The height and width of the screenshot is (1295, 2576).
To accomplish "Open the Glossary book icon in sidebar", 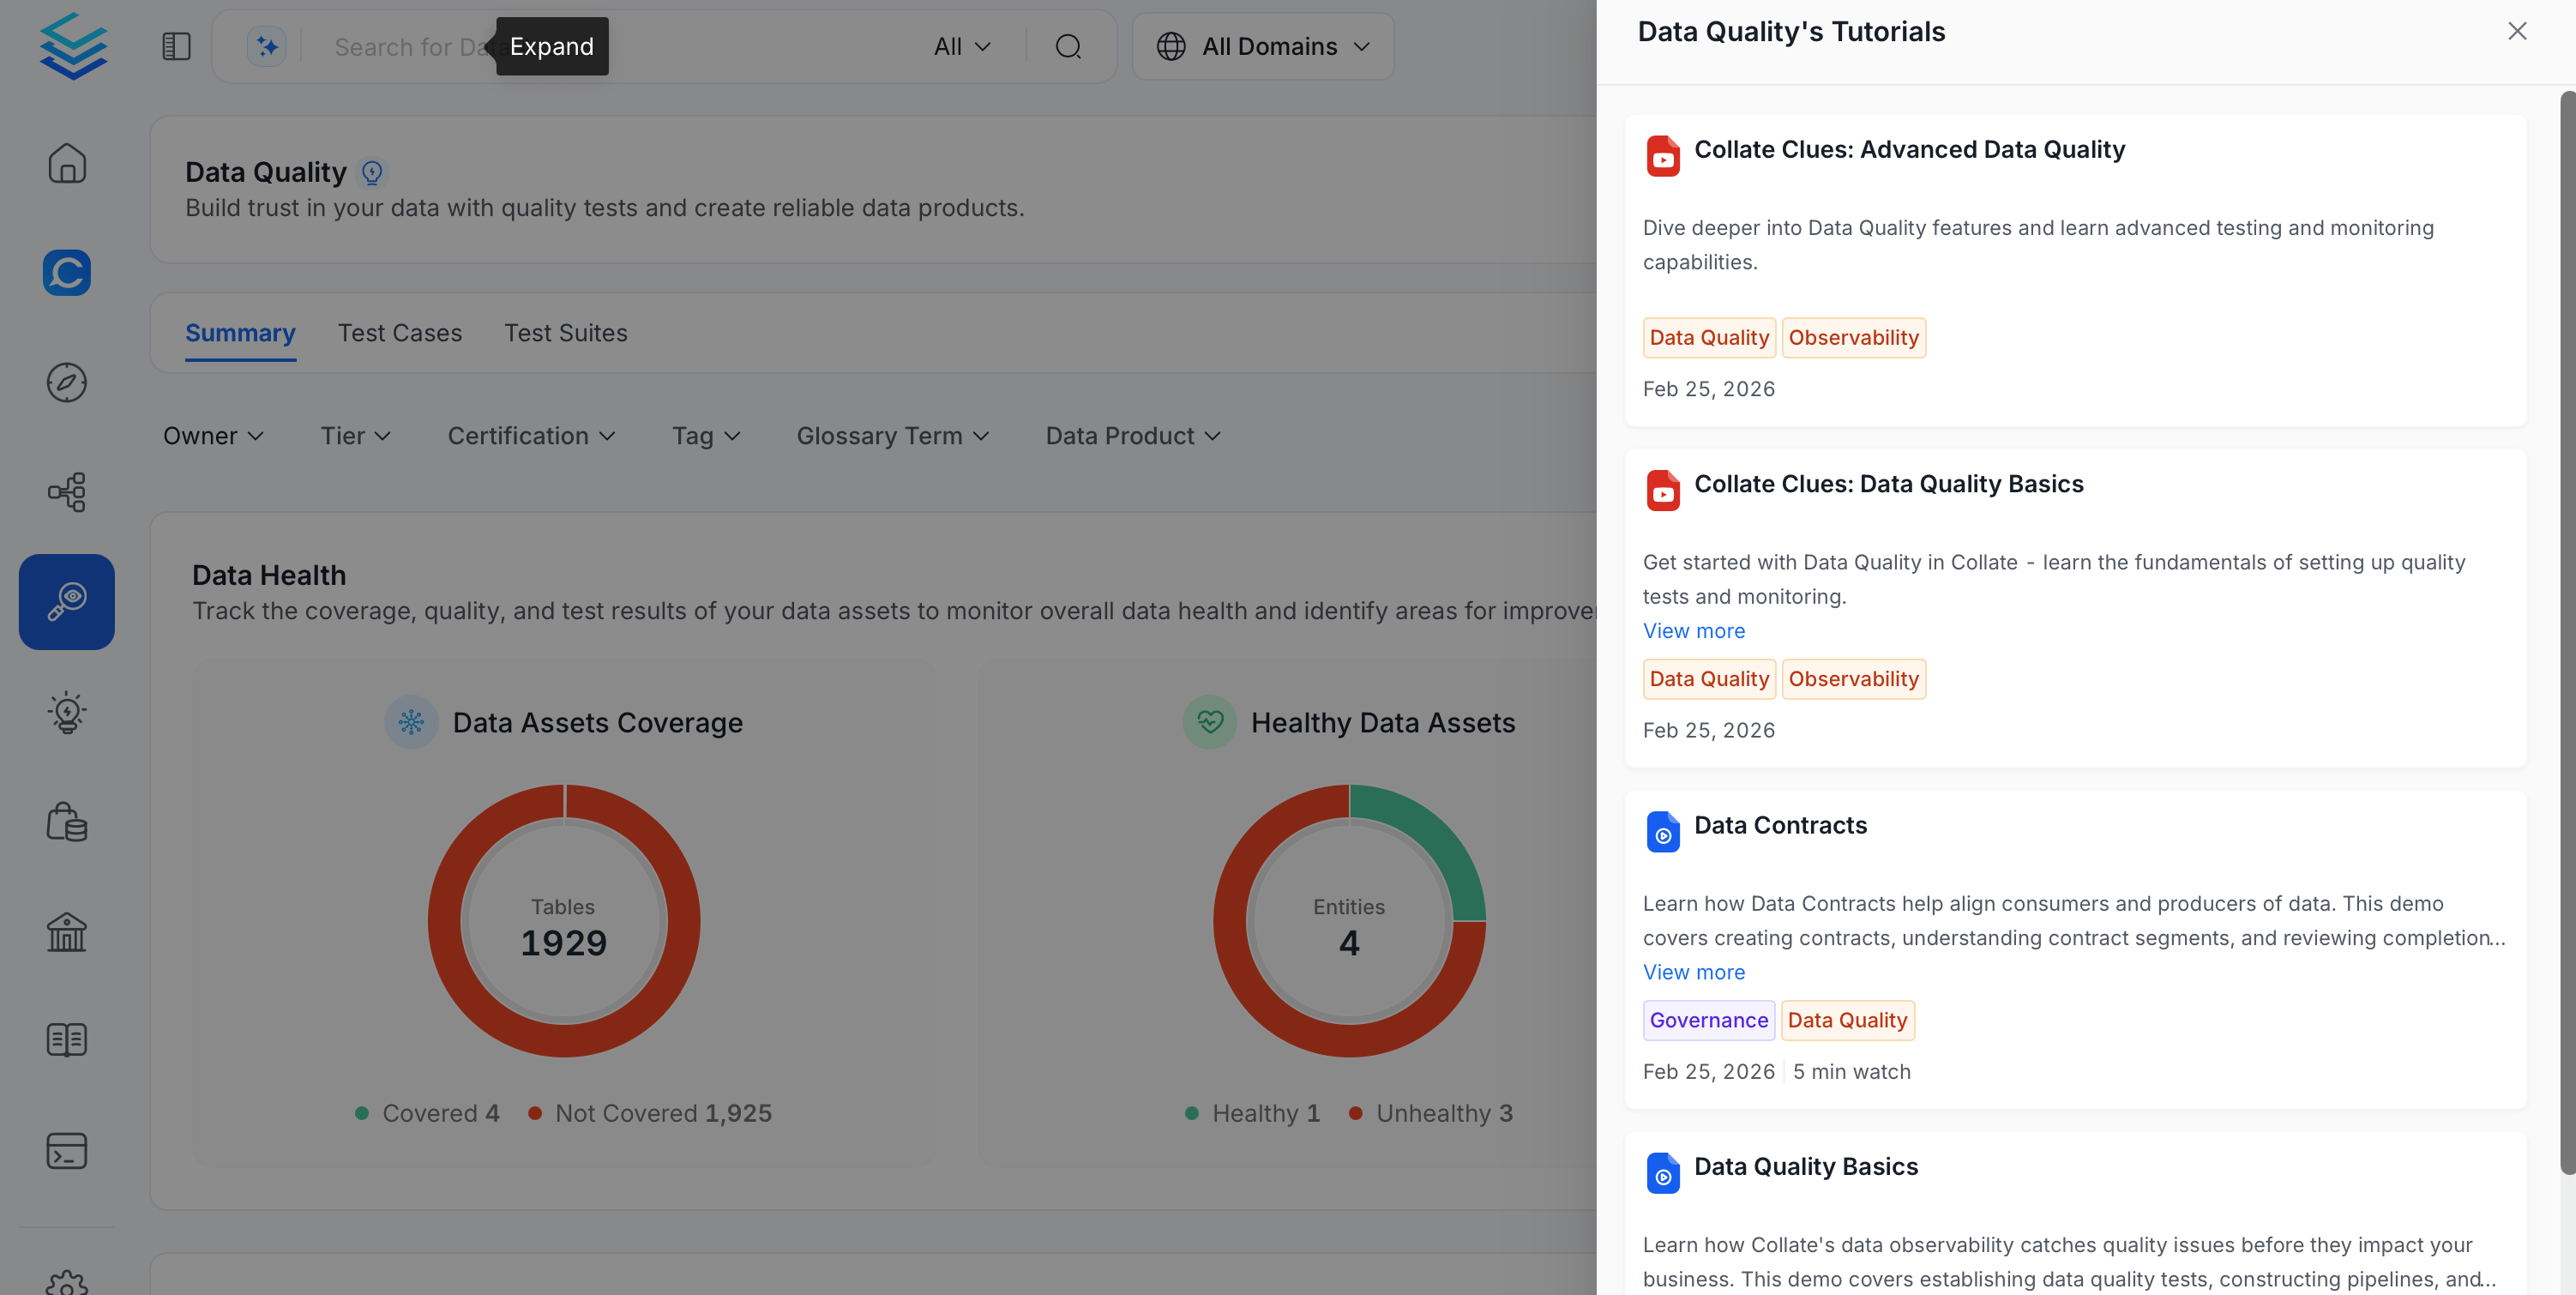I will (x=67, y=1040).
